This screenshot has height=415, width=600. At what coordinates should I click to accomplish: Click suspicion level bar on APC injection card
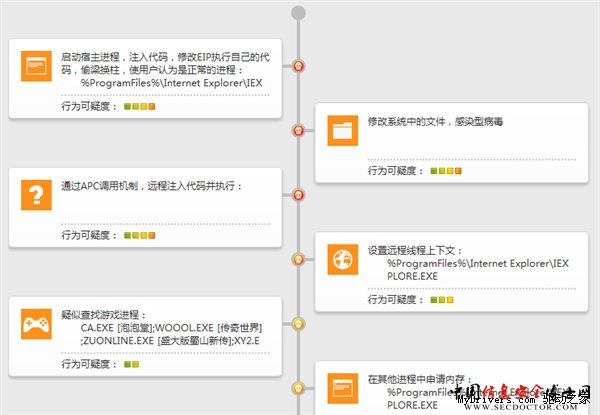tap(140, 235)
